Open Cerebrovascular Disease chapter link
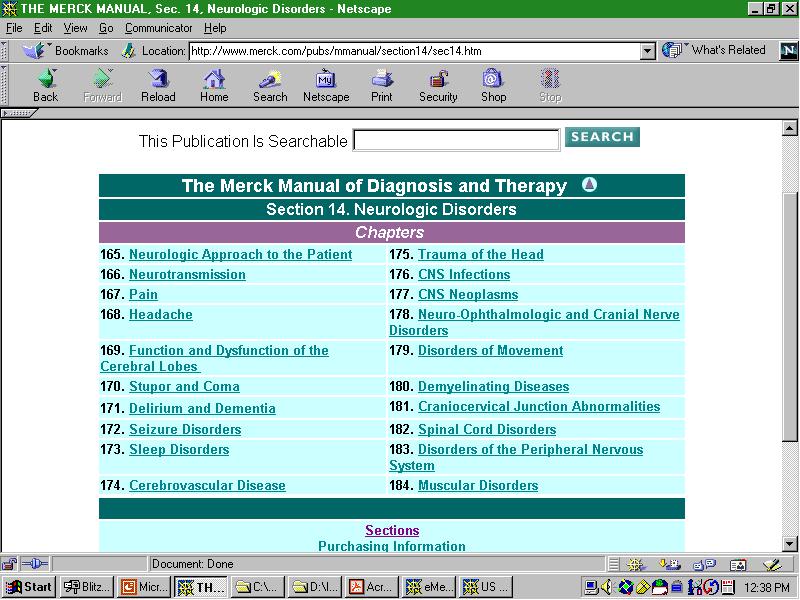The image size is (800, 600). 207,485
